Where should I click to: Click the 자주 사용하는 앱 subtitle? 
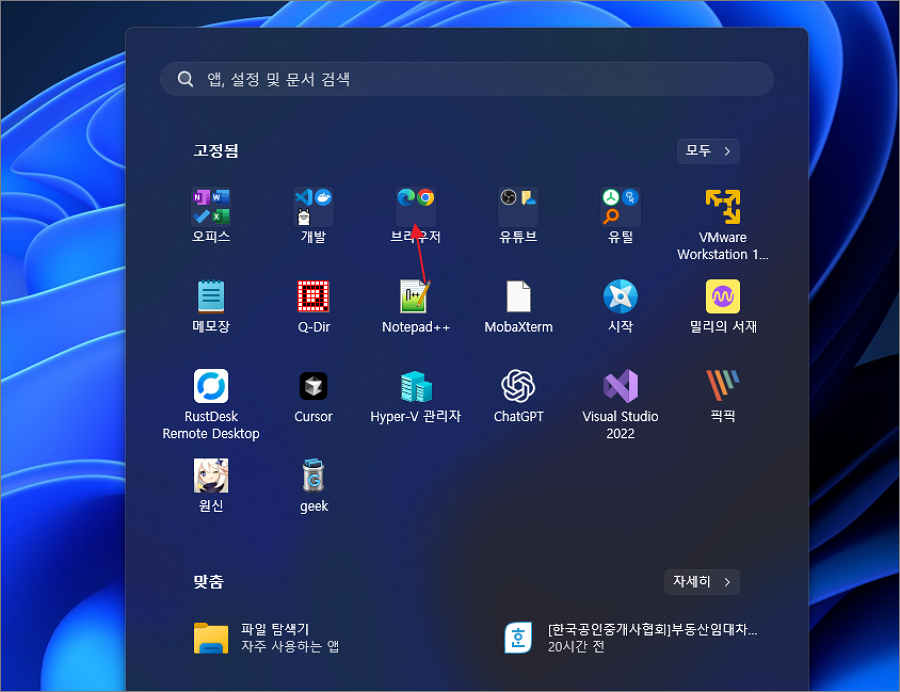point(289,647)
